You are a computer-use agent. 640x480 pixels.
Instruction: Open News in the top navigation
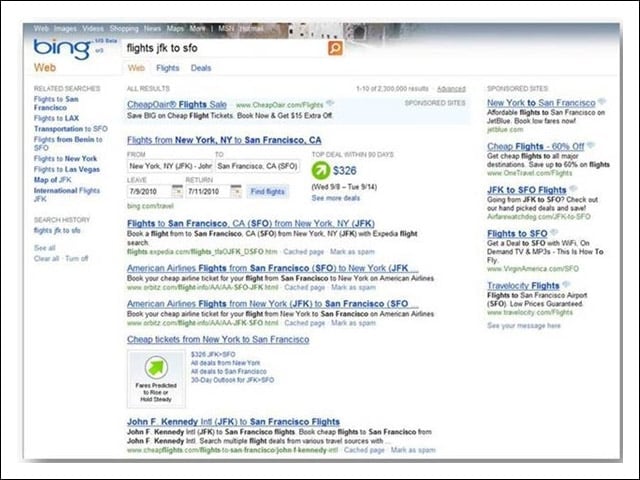click(x=152, y=29)
